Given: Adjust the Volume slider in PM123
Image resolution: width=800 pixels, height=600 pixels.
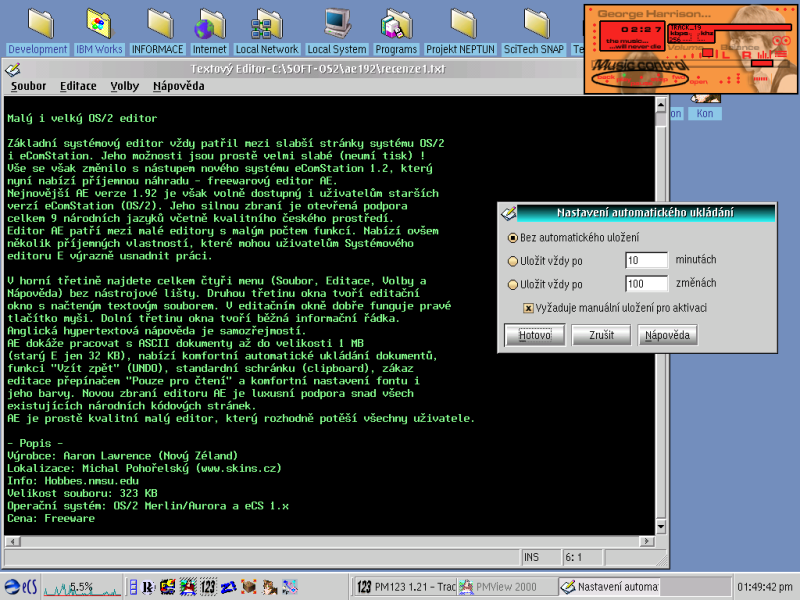Looking at the screenshot, I should click(707, 52).
